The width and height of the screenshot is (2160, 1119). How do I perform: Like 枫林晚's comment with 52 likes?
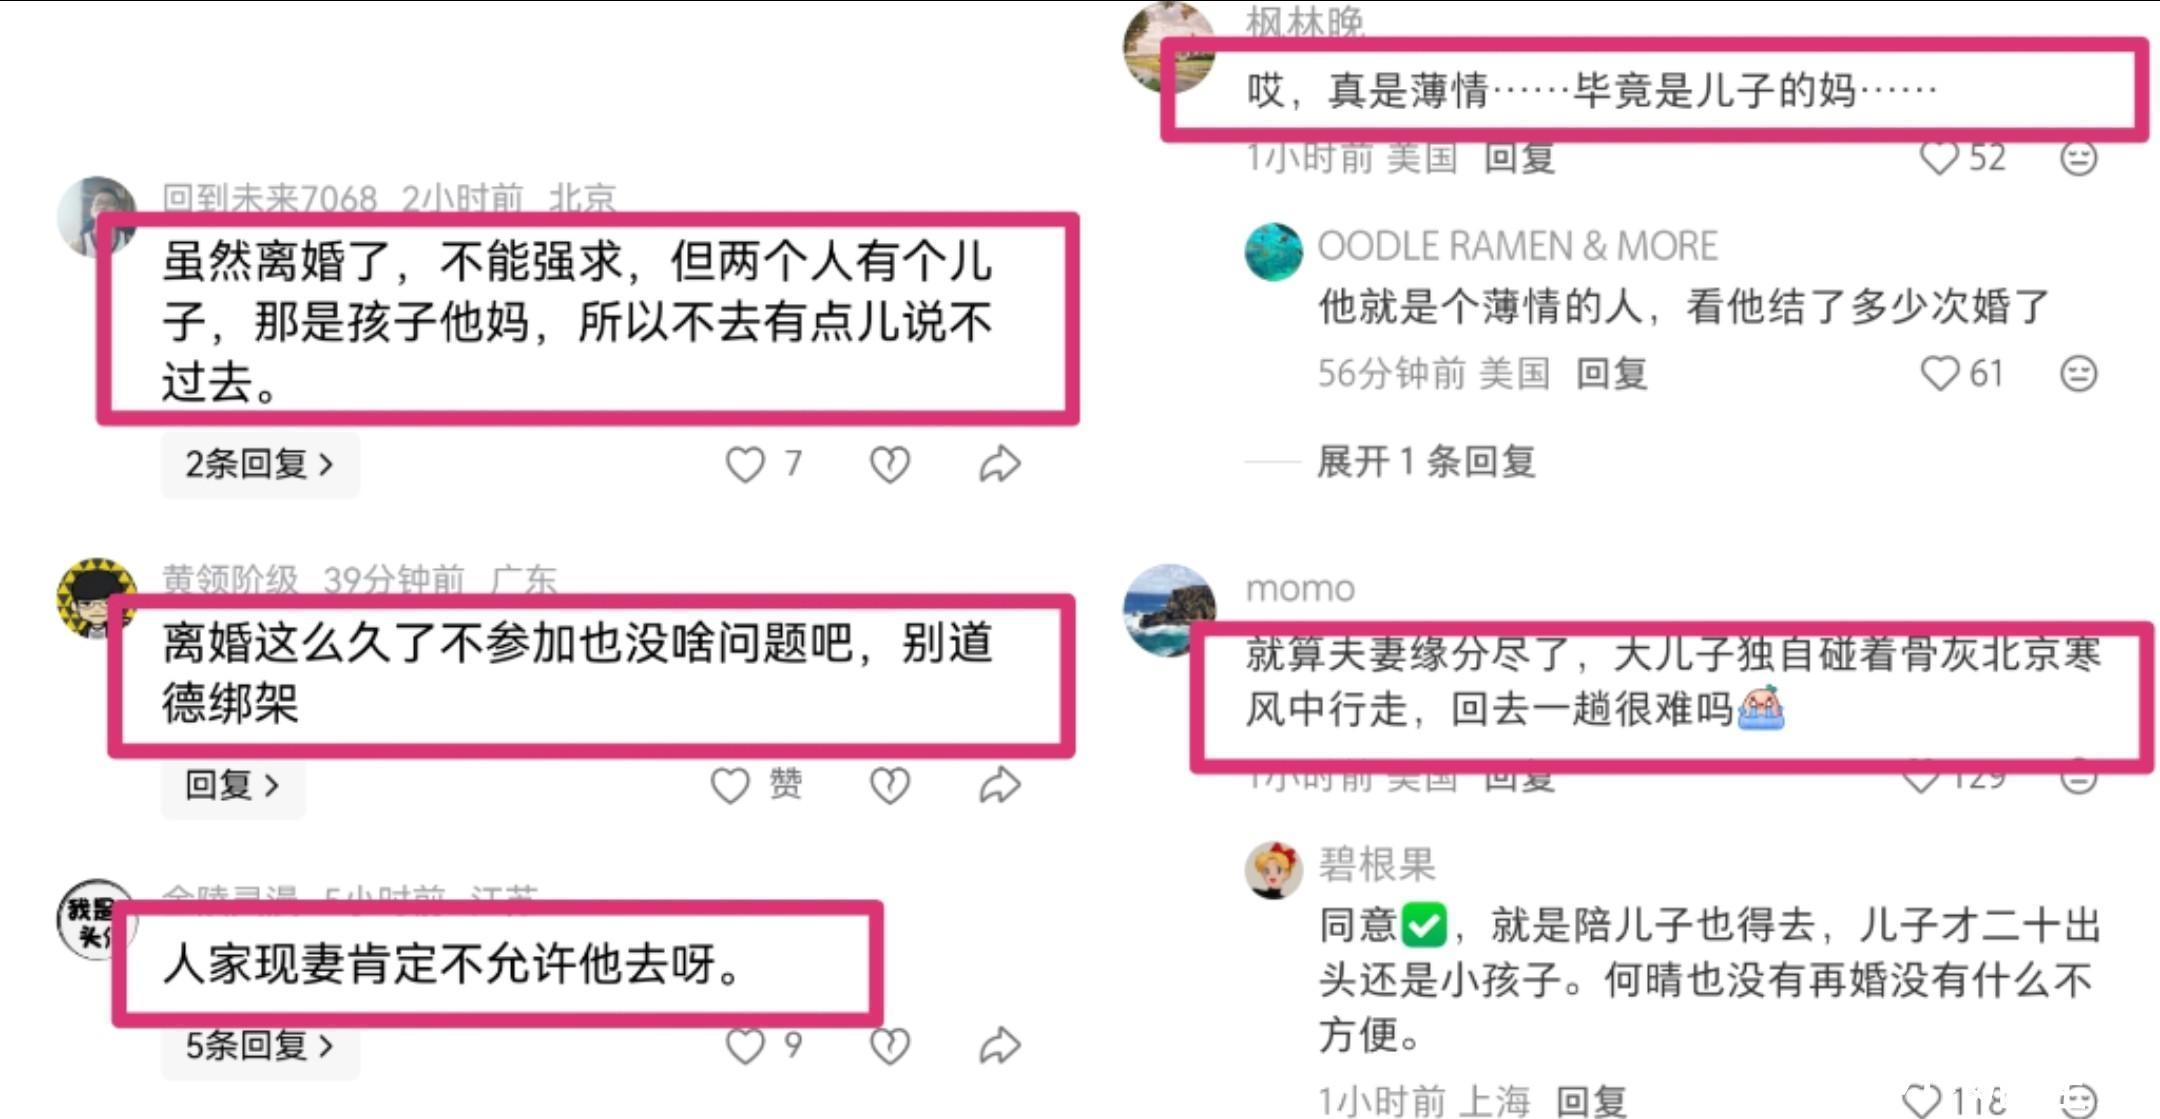click(x=1940, y=158)
